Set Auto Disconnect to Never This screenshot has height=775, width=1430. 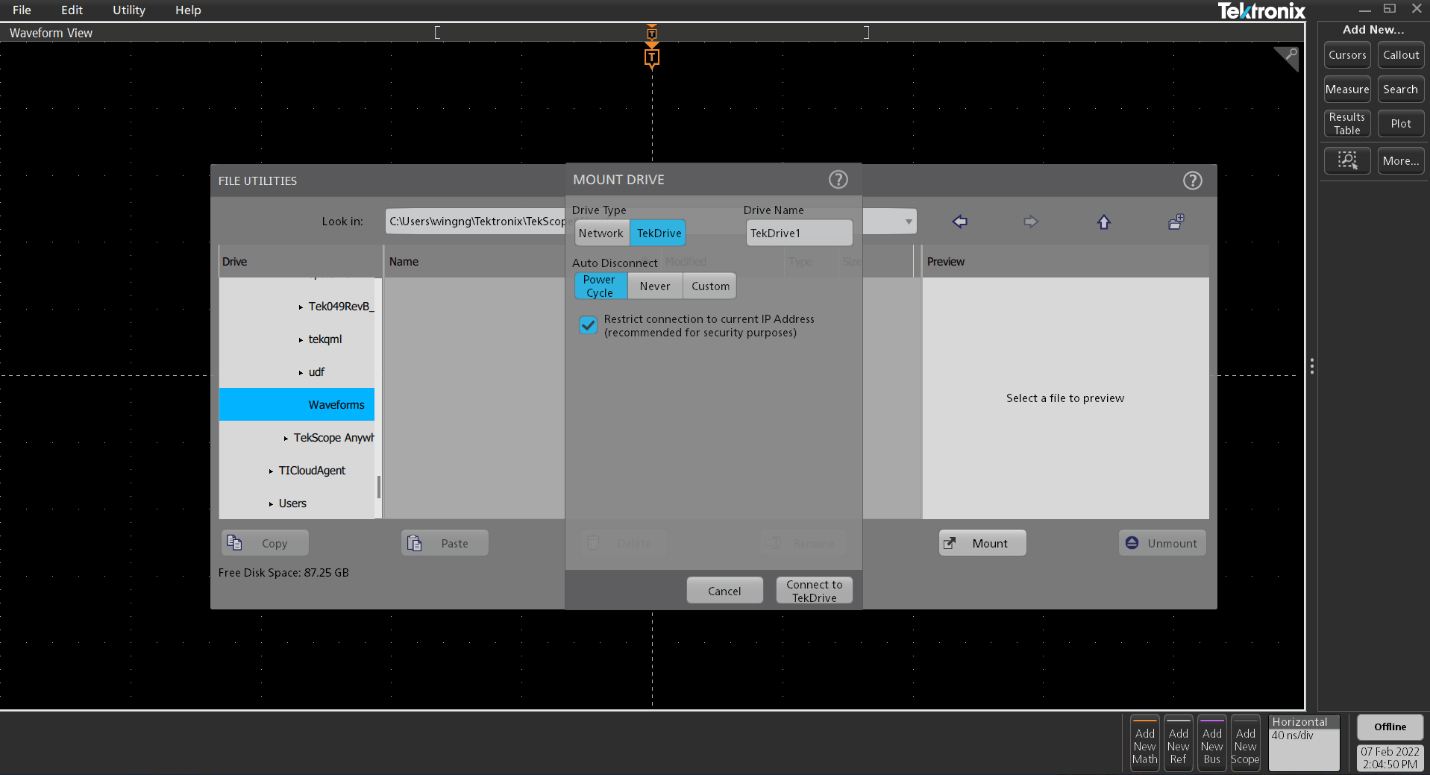(655, 286)
